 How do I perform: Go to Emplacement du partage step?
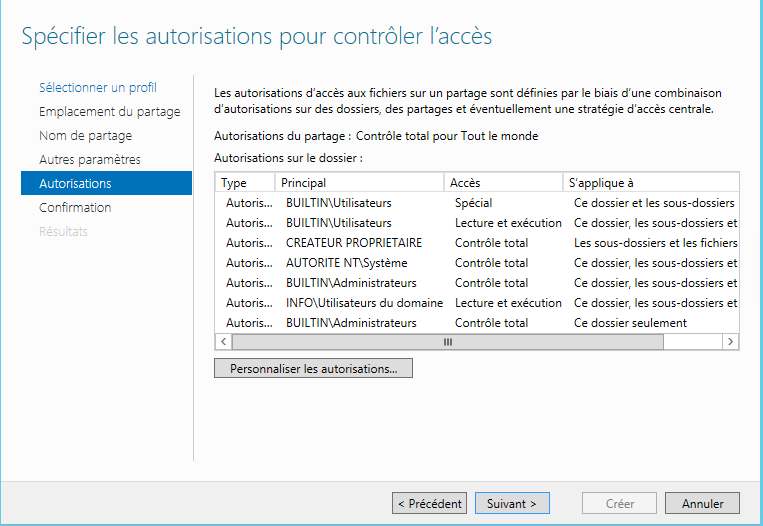109,111
